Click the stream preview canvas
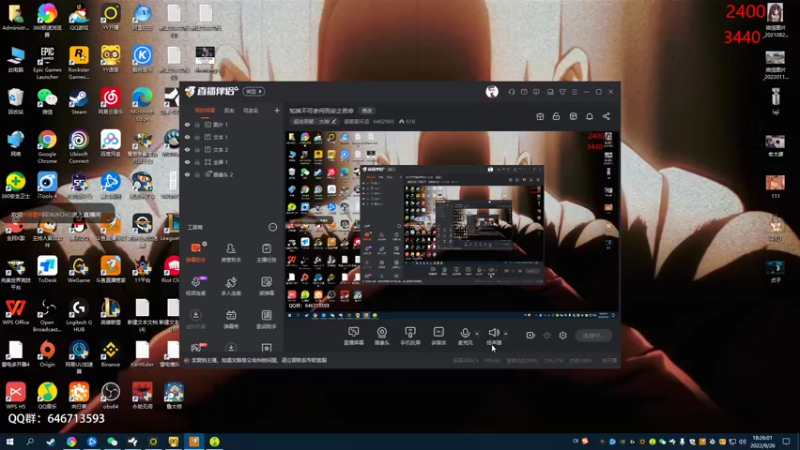This screenshot has width=800, height=450. [451, 225]
